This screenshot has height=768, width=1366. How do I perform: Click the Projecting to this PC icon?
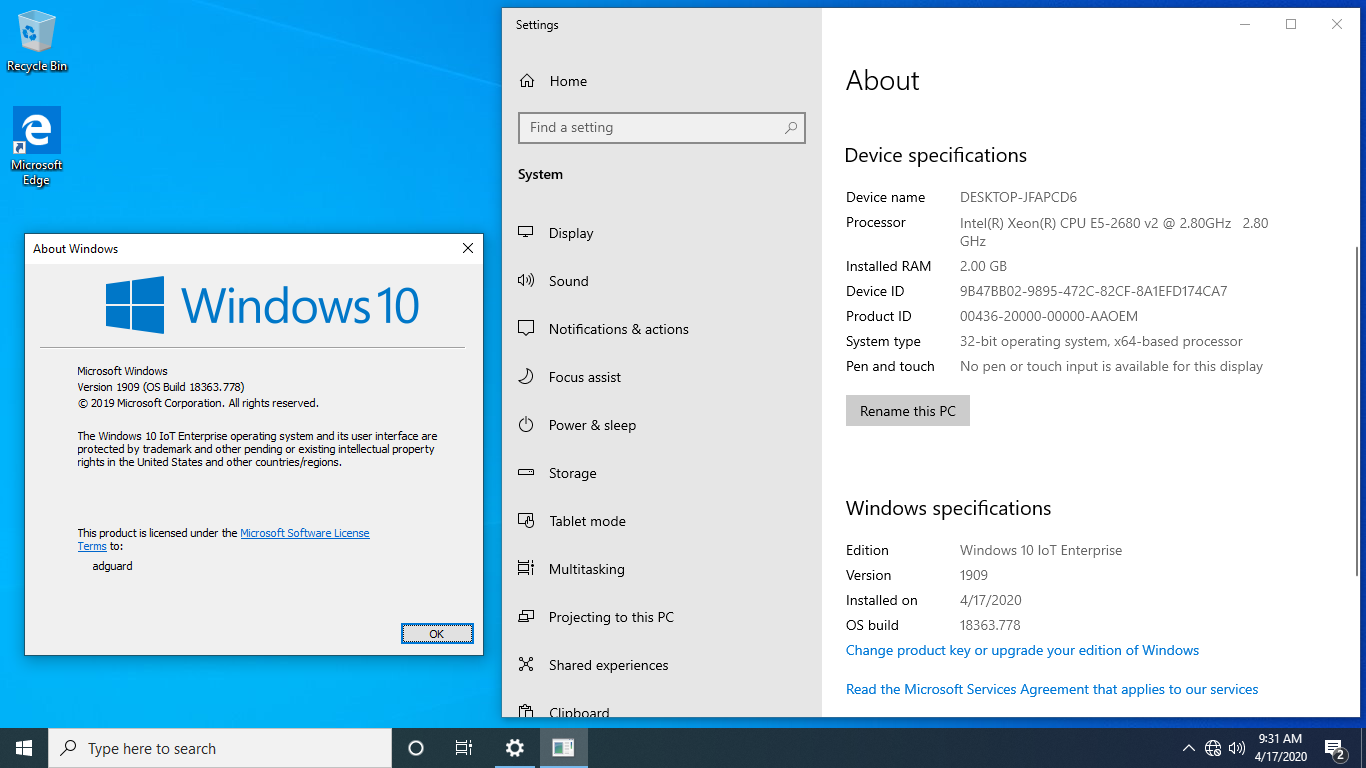526,617
